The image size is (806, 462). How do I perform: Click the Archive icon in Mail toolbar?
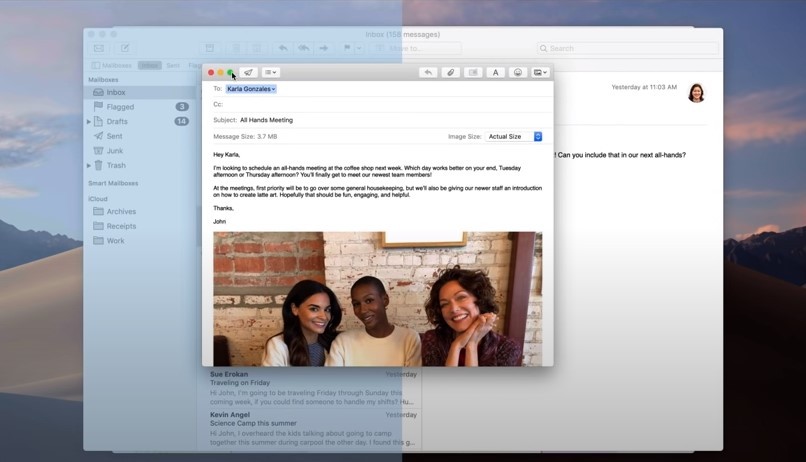click(210, 48)
